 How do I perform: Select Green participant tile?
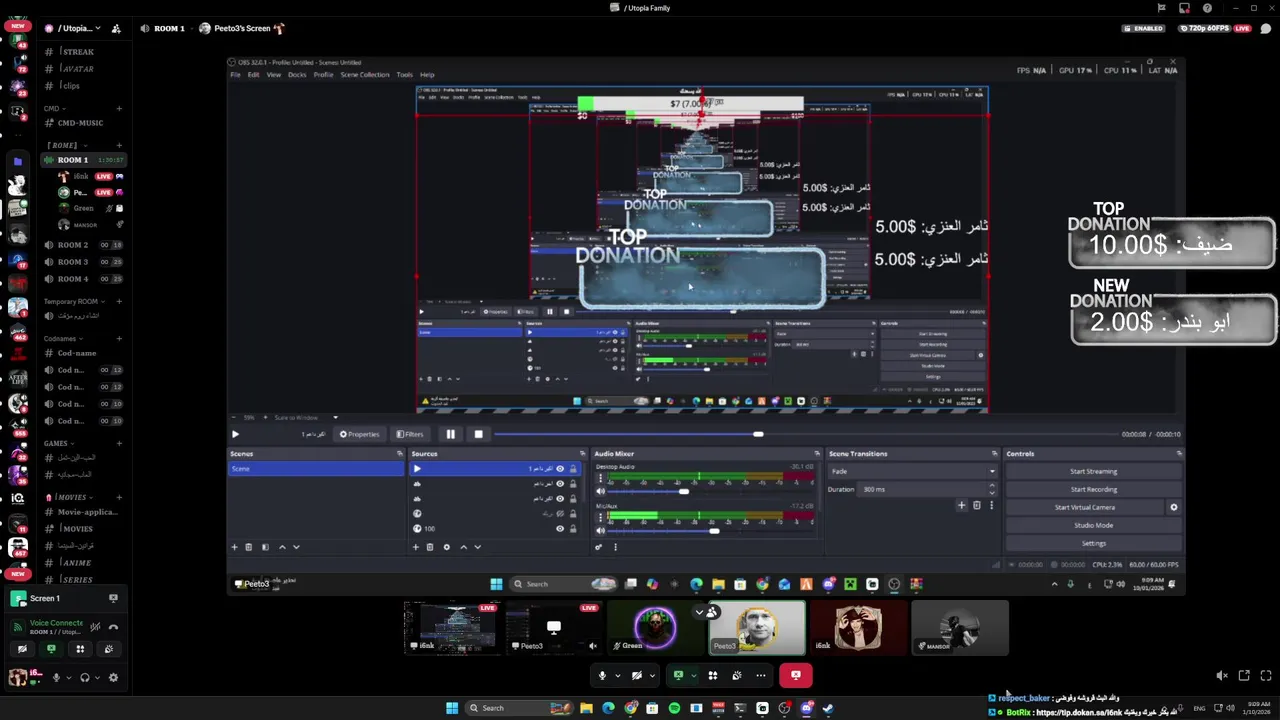(x=655, y=628)
